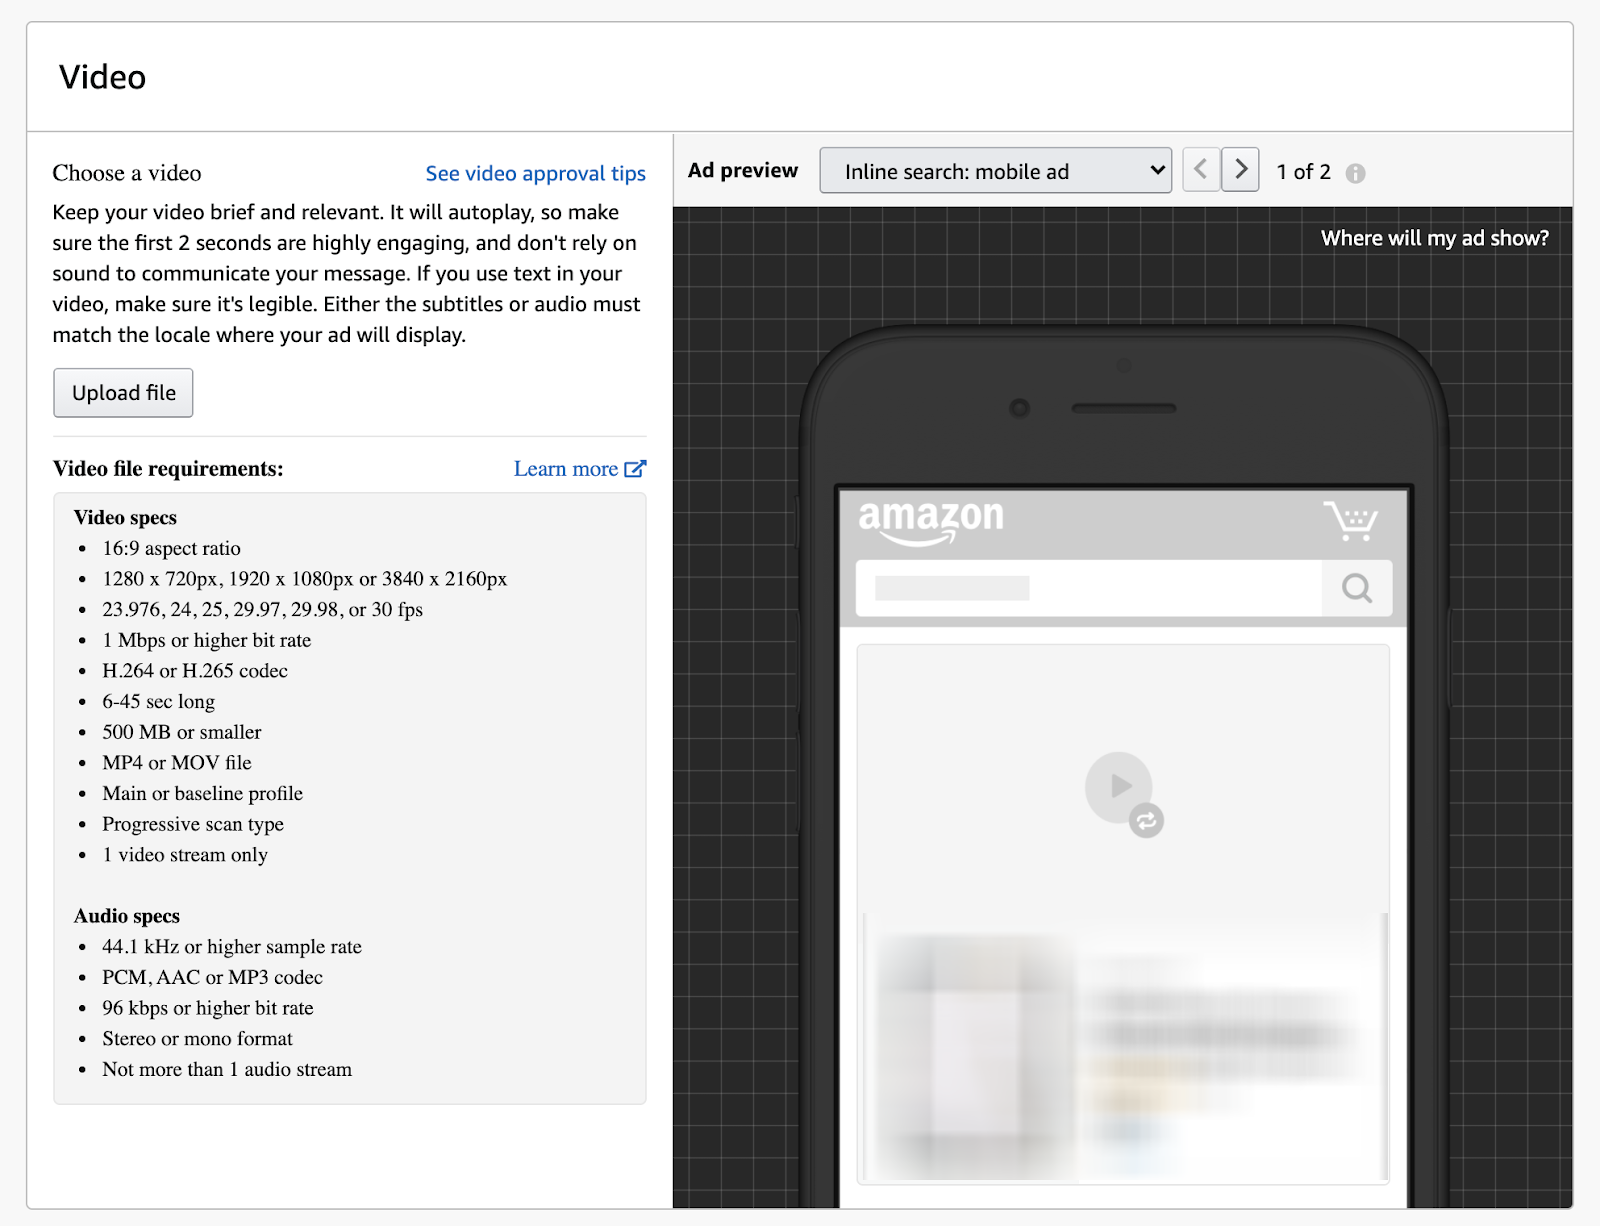Click the Upload file button
Image resolution: width=1600 pixels, height=1226 pixels.
pos(123,393)
